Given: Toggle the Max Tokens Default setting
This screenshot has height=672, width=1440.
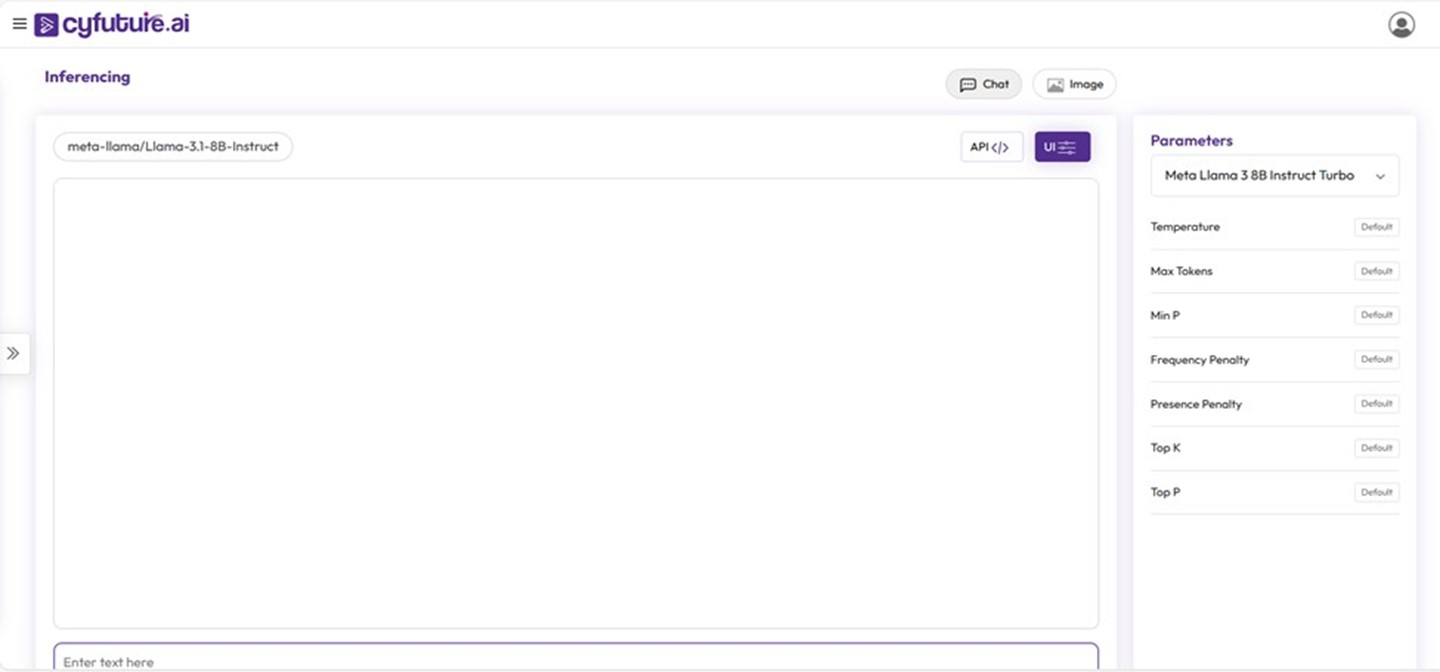Looking at the screenshot, I should pos(1376,271).
